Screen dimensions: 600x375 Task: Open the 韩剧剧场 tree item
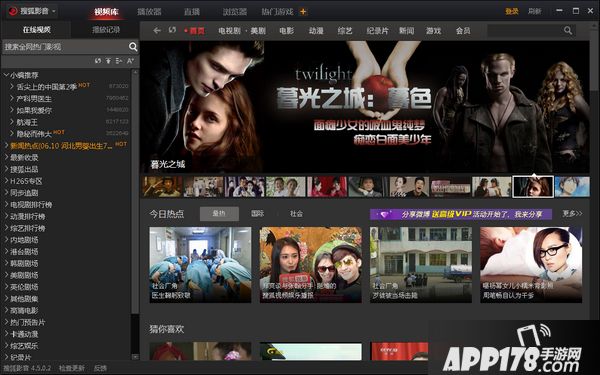tap(24, 264)
